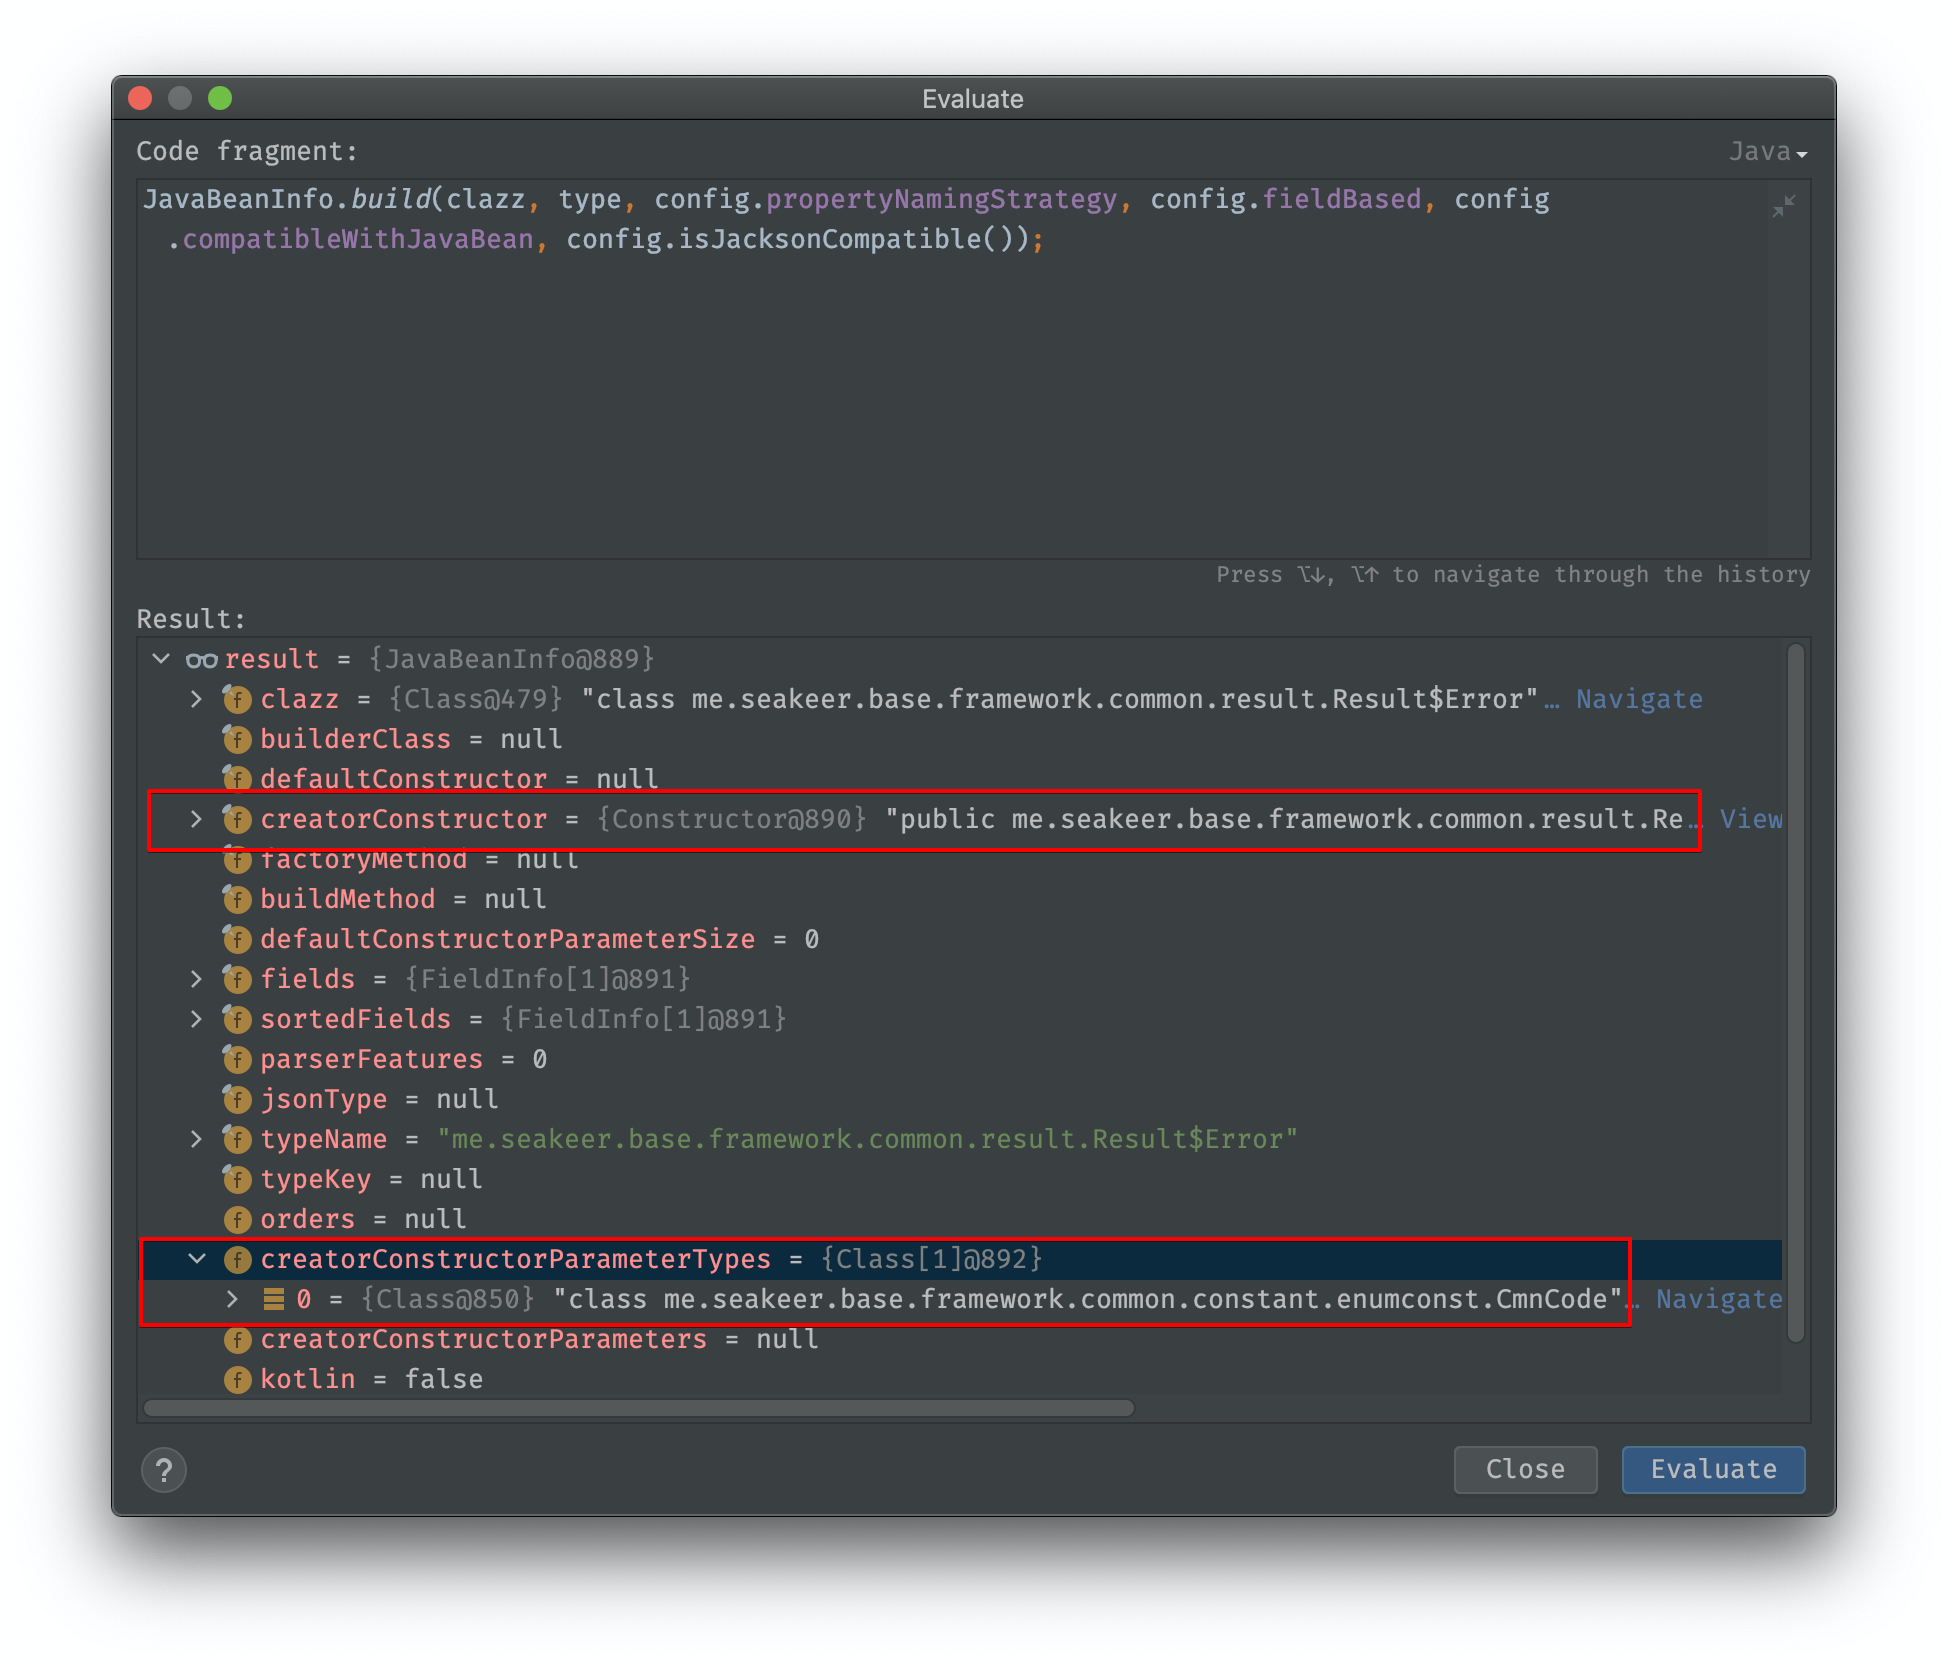Click the field icon beside jsonType
Image resolution: width=1948 pixels, height=1664 pixels.
tap(237, 1099)
